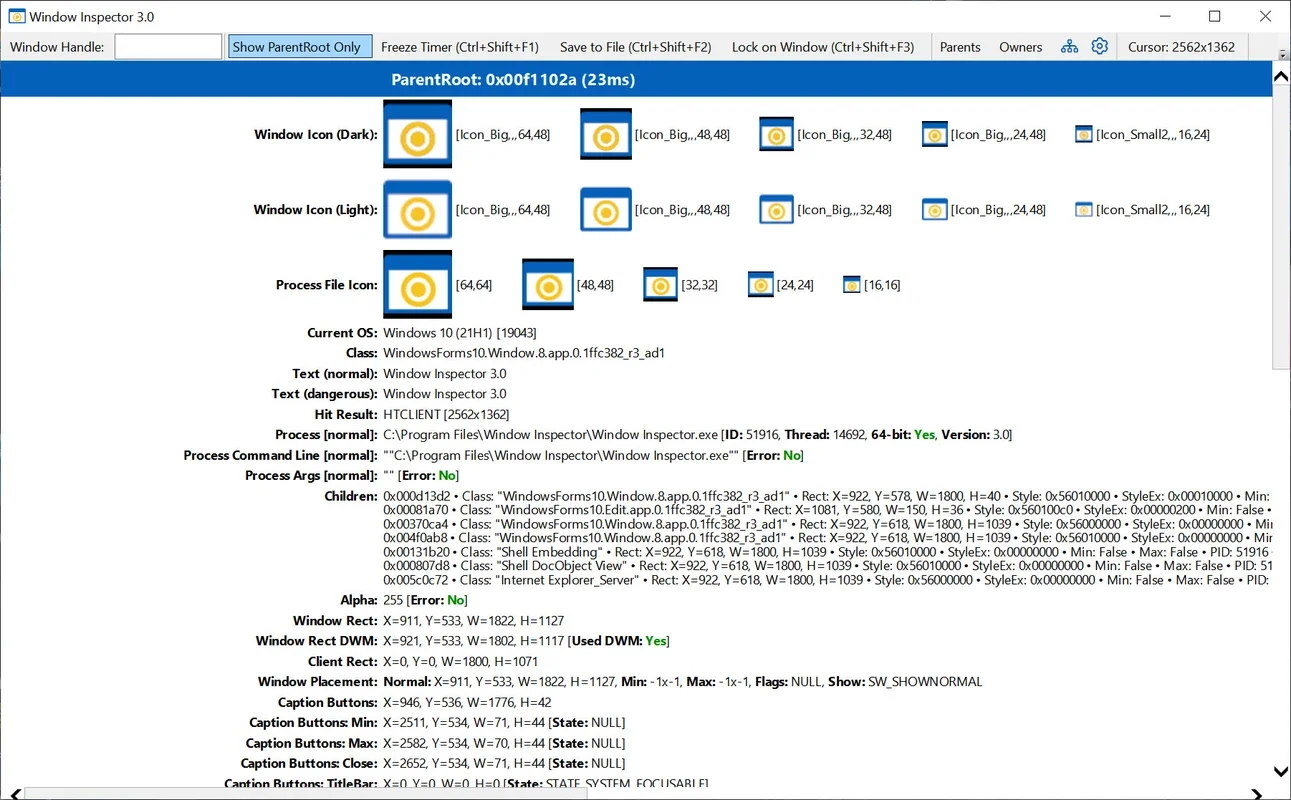Viewport: 1291px width, 800px height.
Task: Click the Process Command Line value
Action: point(561,455)
